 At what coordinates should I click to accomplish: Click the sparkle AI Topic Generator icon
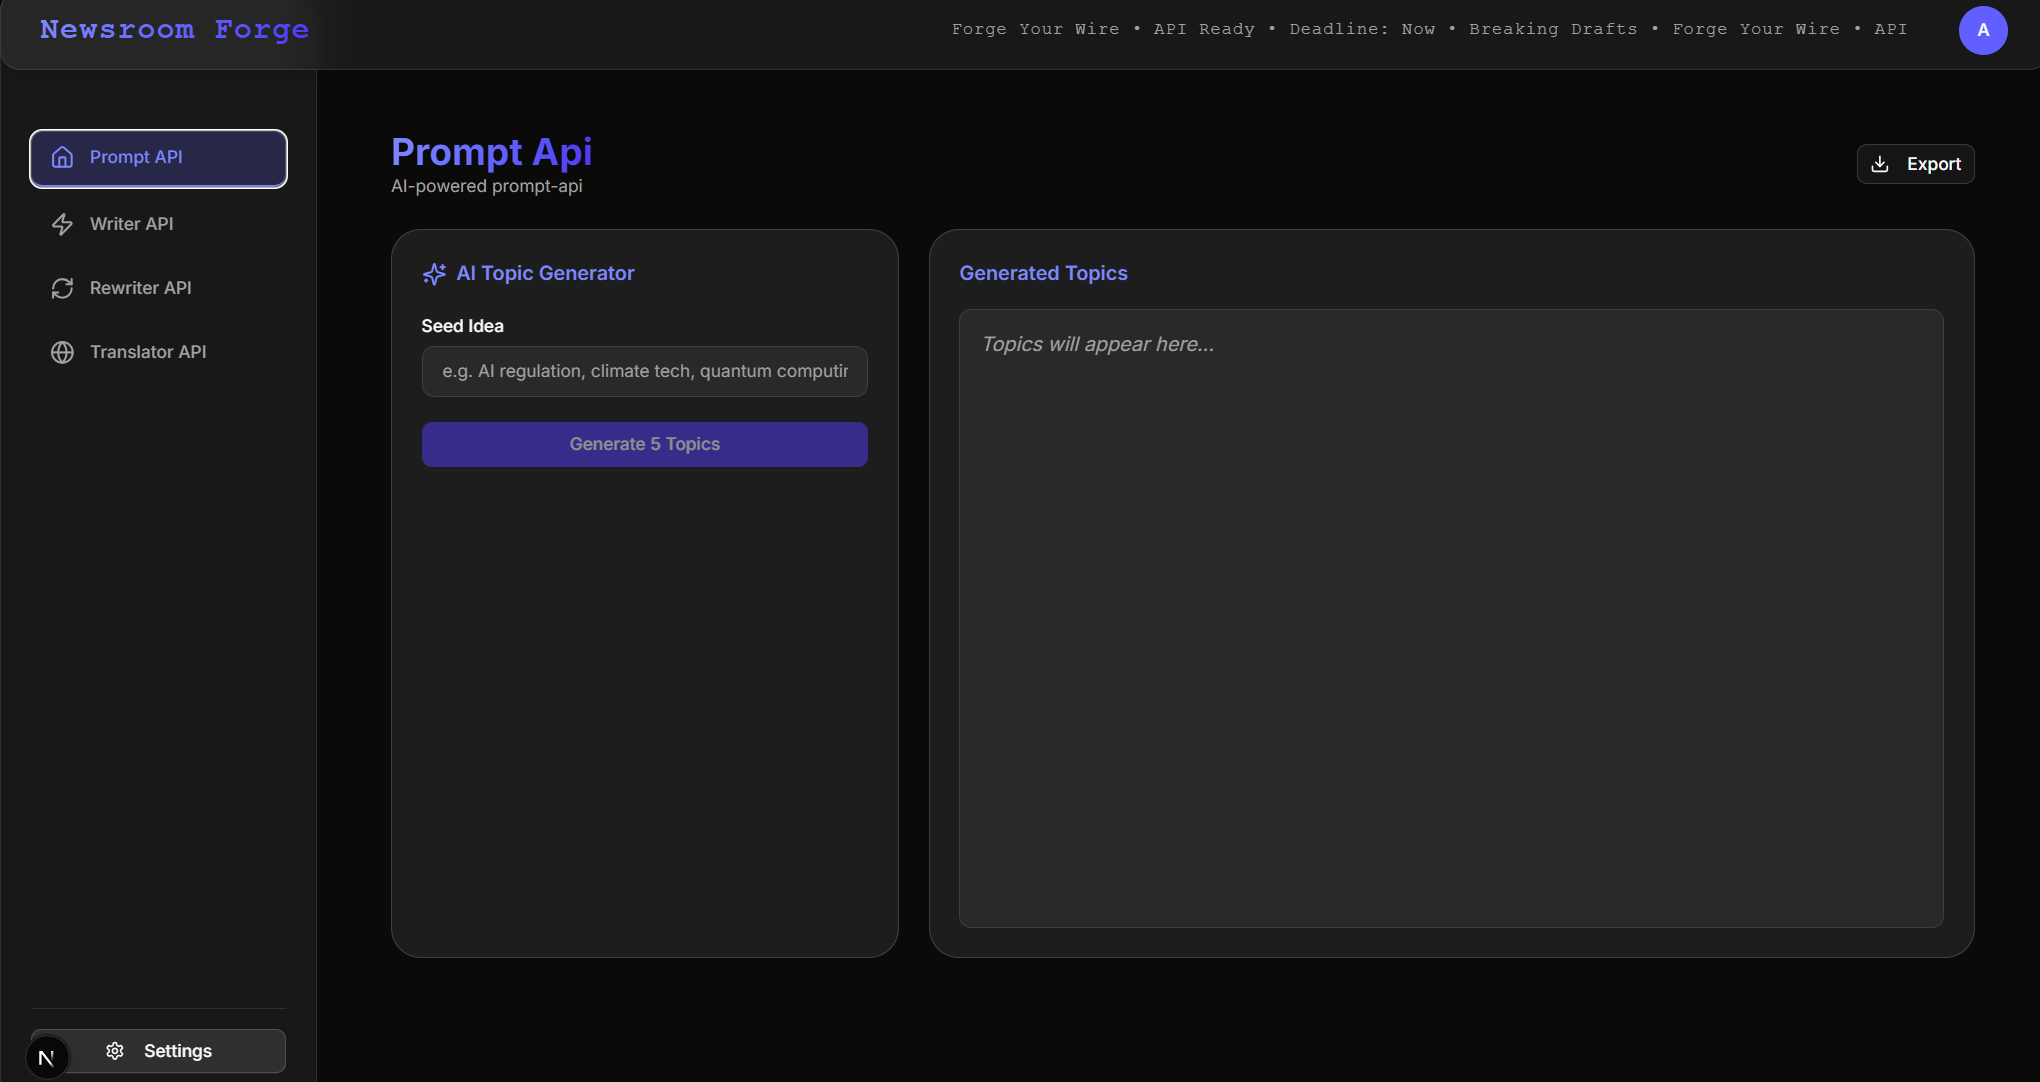tap(434, 274)
